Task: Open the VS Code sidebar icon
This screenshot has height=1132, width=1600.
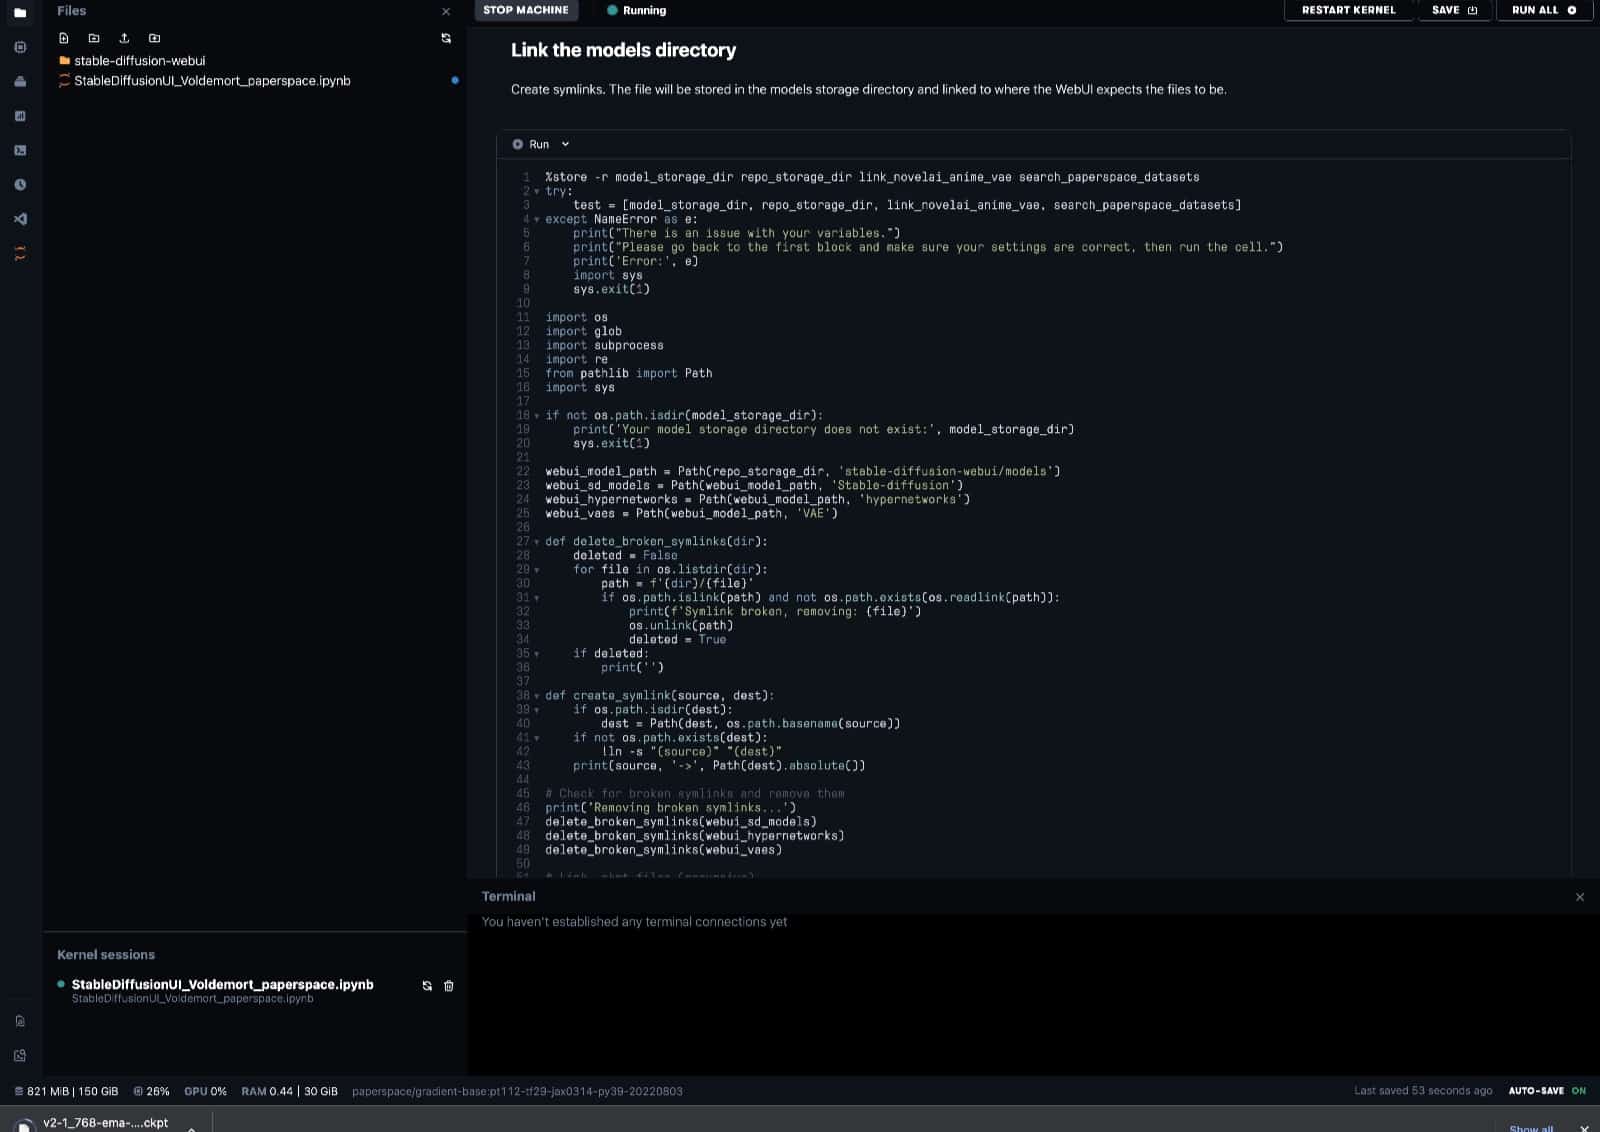Action: [20, 219]
